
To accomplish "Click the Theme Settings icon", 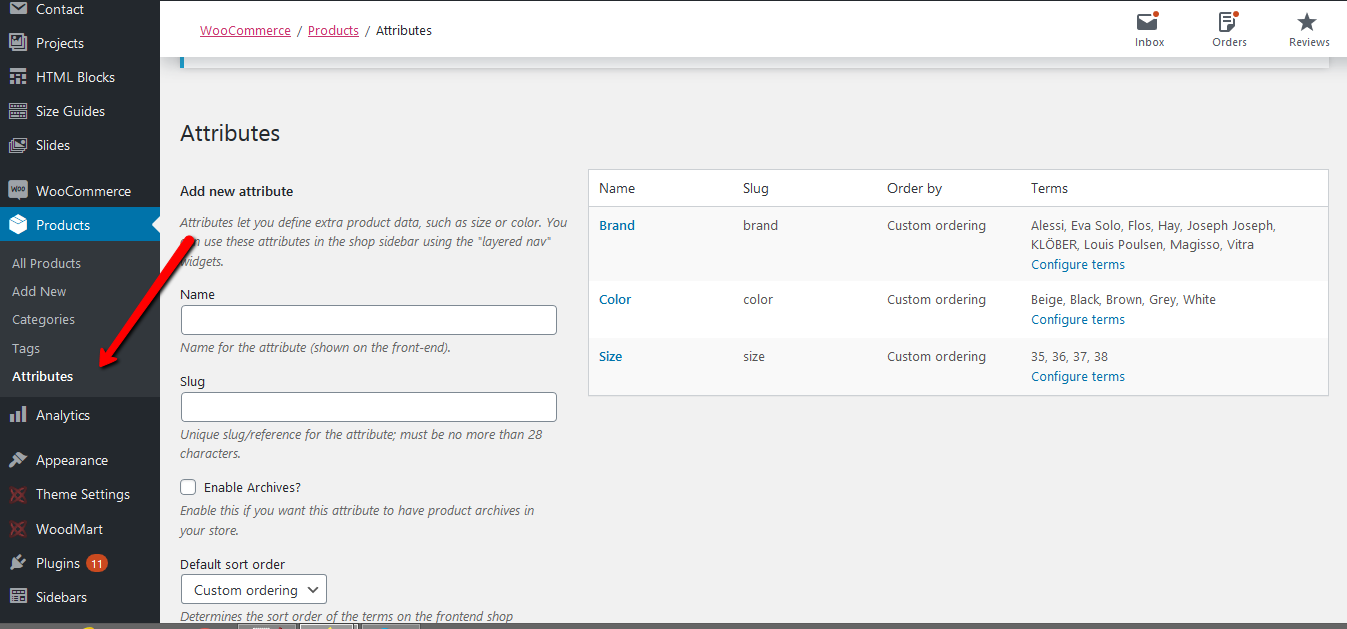I will click(x=18, y=494).
